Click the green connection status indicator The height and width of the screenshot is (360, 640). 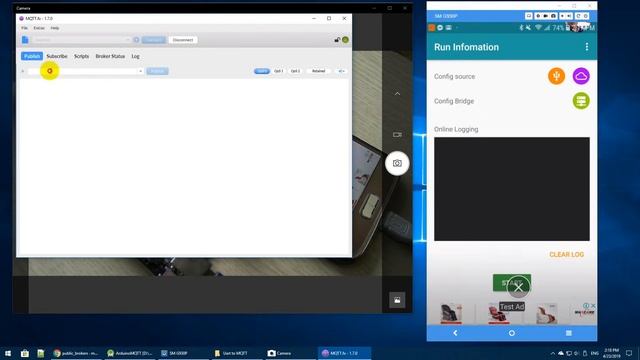click(345, 40)
